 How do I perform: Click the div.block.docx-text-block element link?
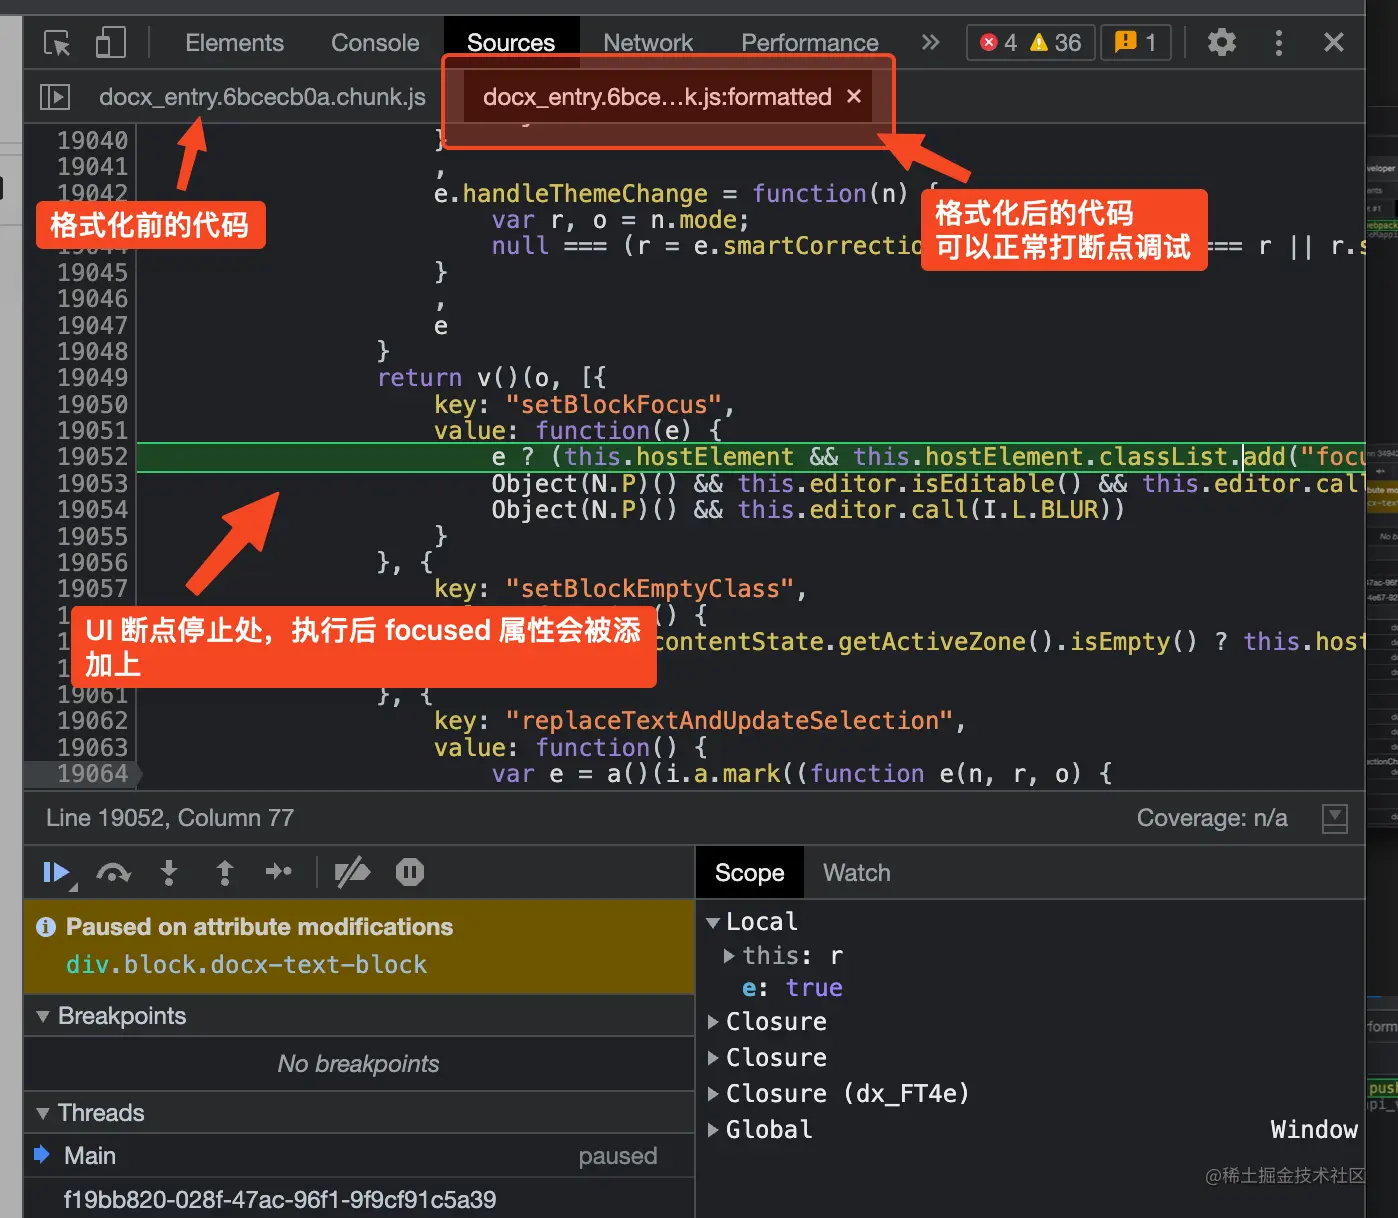pos(246,965)
